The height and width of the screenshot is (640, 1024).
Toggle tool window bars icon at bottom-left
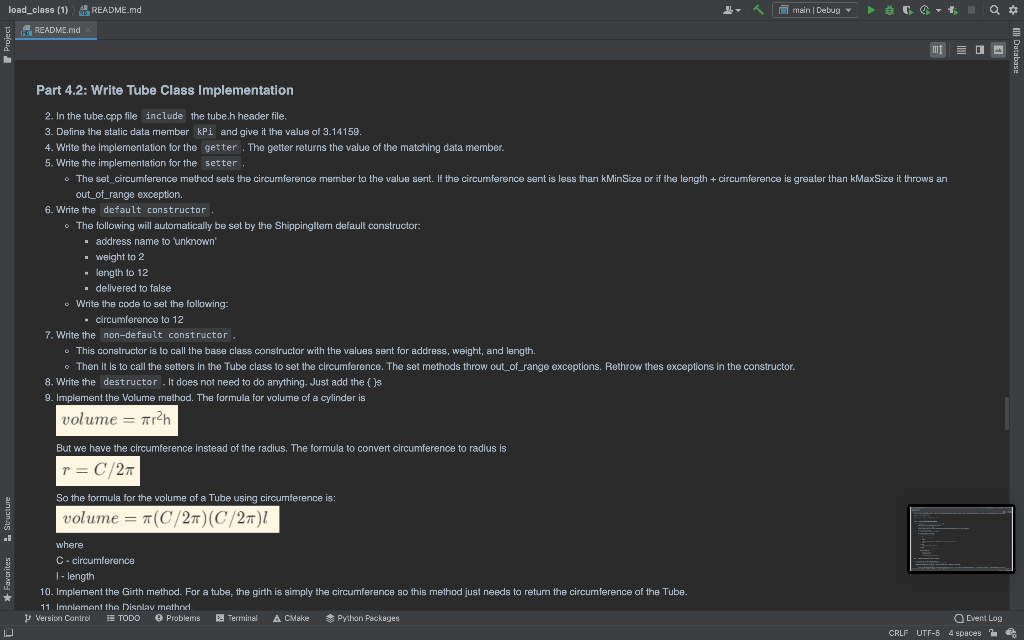8,633
